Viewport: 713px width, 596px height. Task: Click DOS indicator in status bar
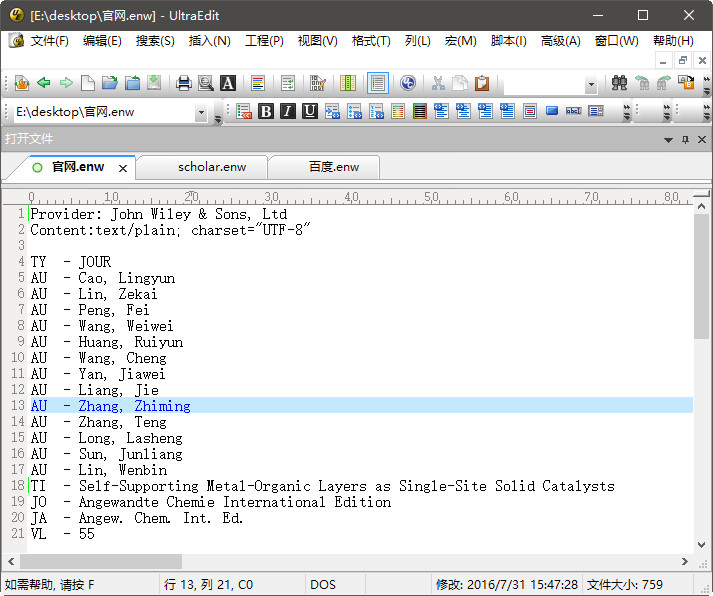pyautogui.click(x=323, y=585)
